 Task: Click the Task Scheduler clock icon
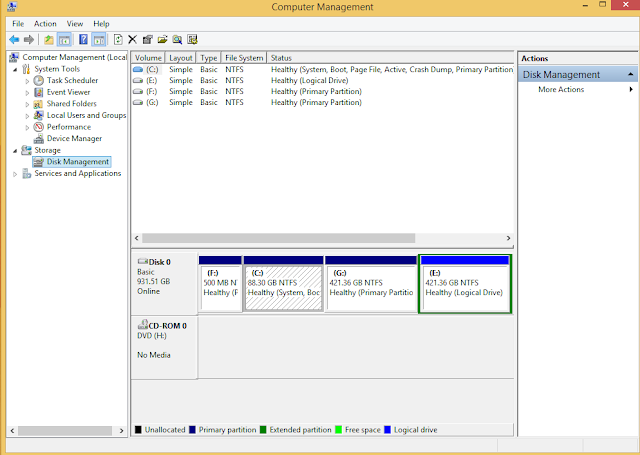click(38, 80)
